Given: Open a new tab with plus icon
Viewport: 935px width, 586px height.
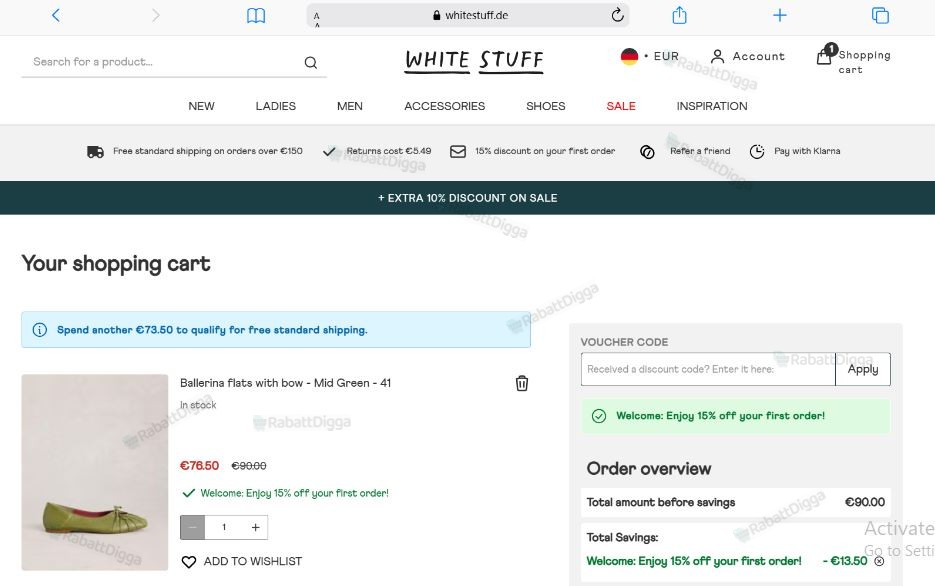Looking at the screenshot, I should [779, 15].
